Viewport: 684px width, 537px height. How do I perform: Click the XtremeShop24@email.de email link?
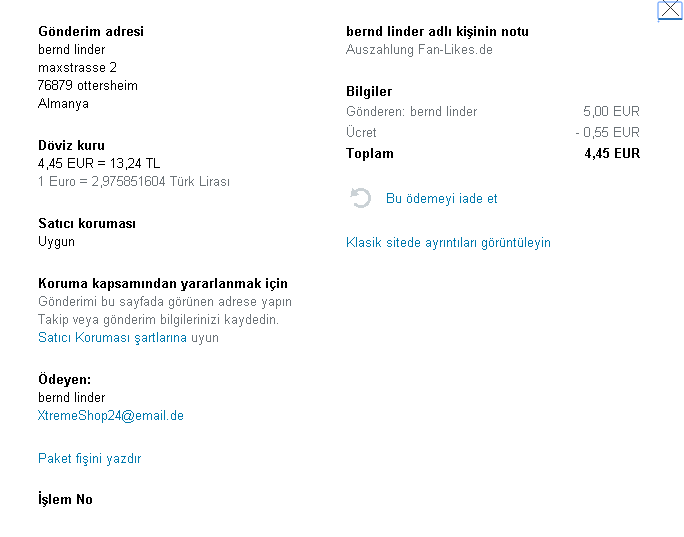[x=111, y=416]
